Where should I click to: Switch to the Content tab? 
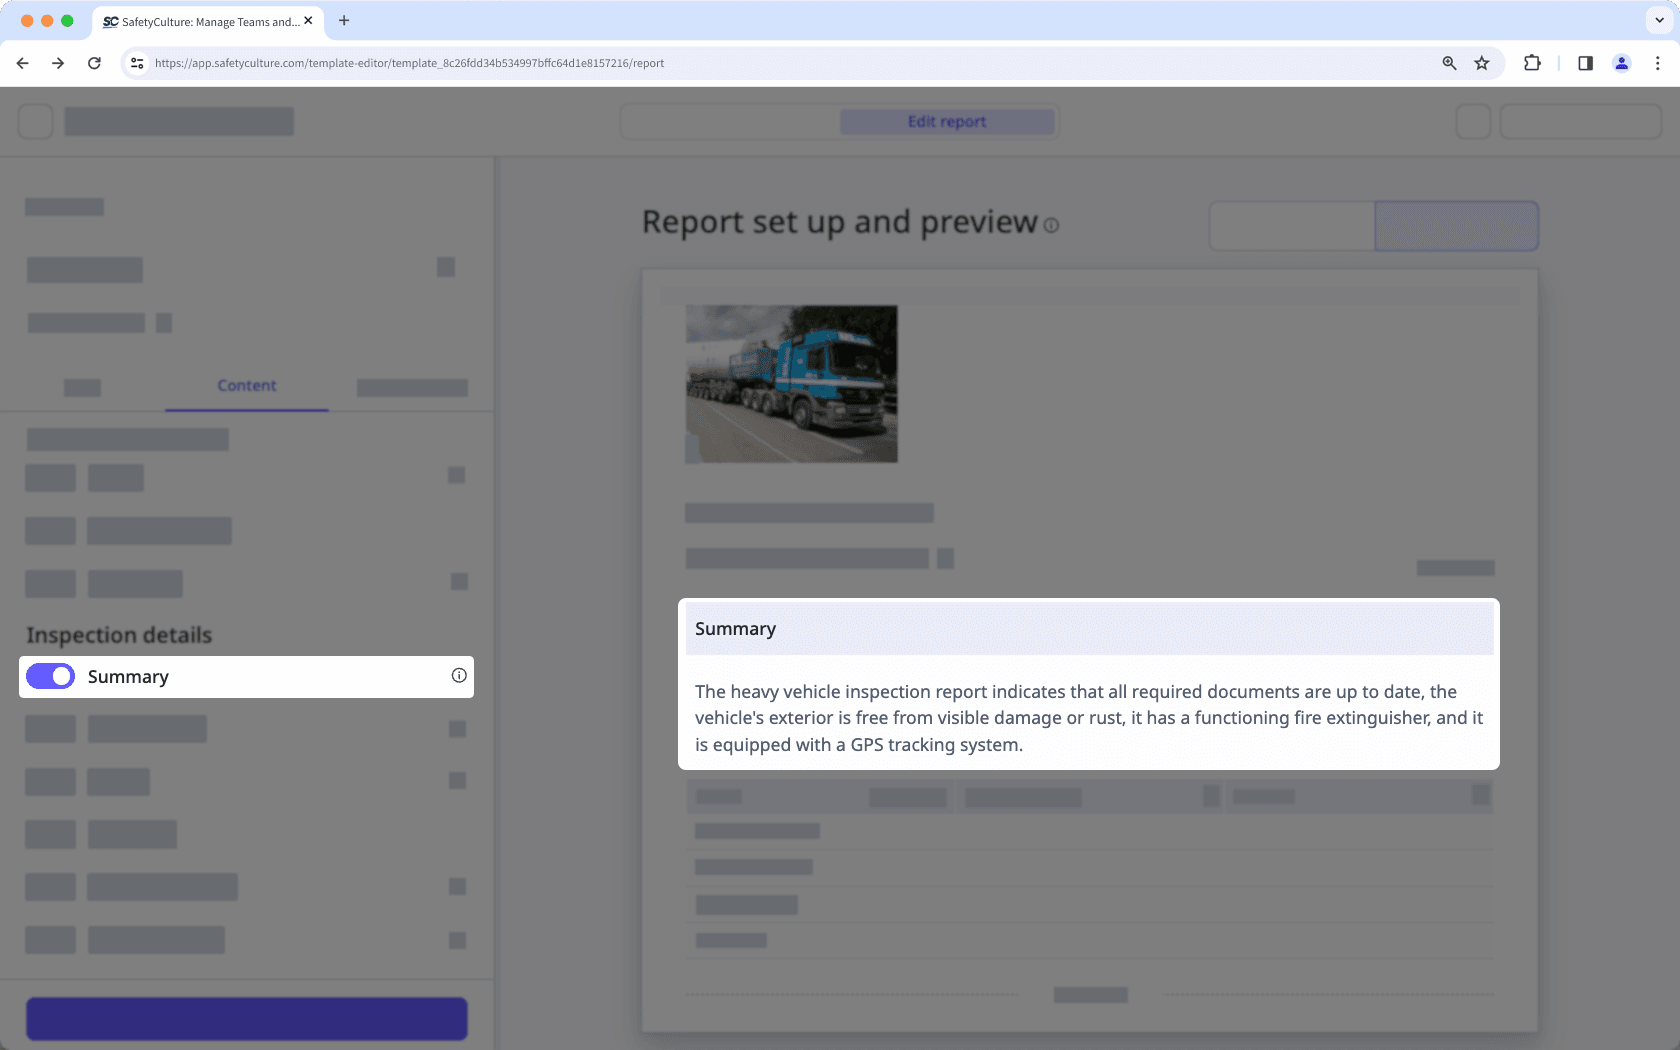246,385
